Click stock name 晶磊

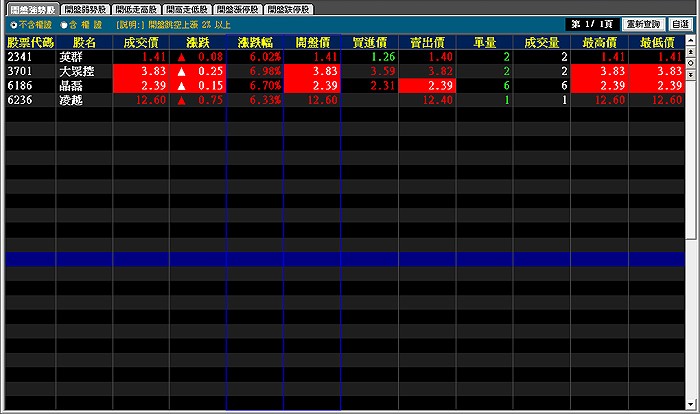[x=71, y=86]
